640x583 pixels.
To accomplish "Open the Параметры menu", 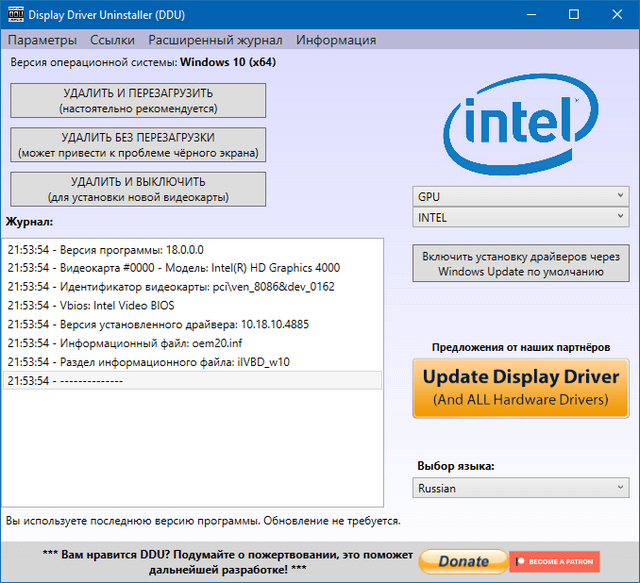I will [42, 40].
